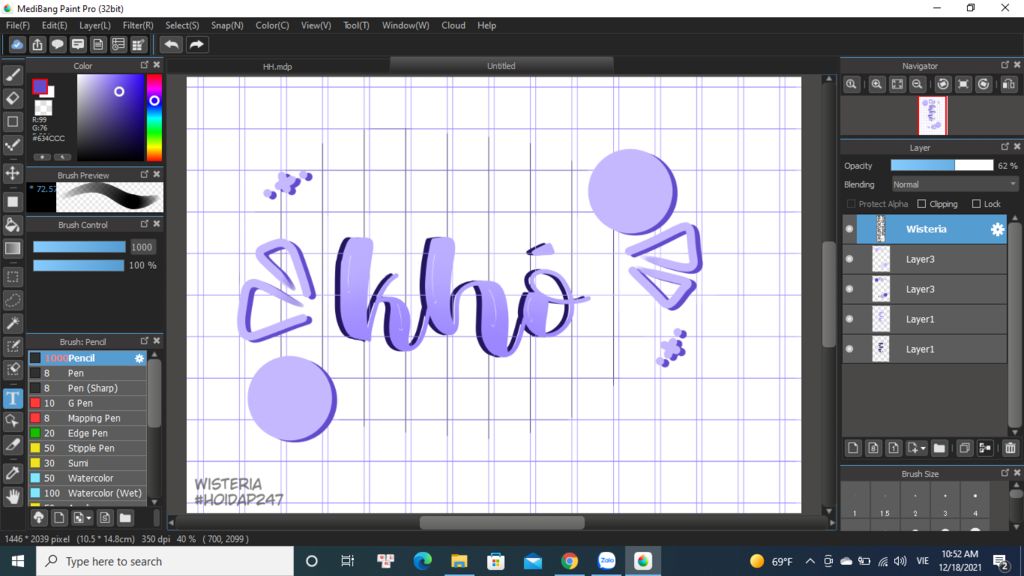Hide the lower Layer3
Viewport: 1024px width, 576px height.
tap(849, 289)
